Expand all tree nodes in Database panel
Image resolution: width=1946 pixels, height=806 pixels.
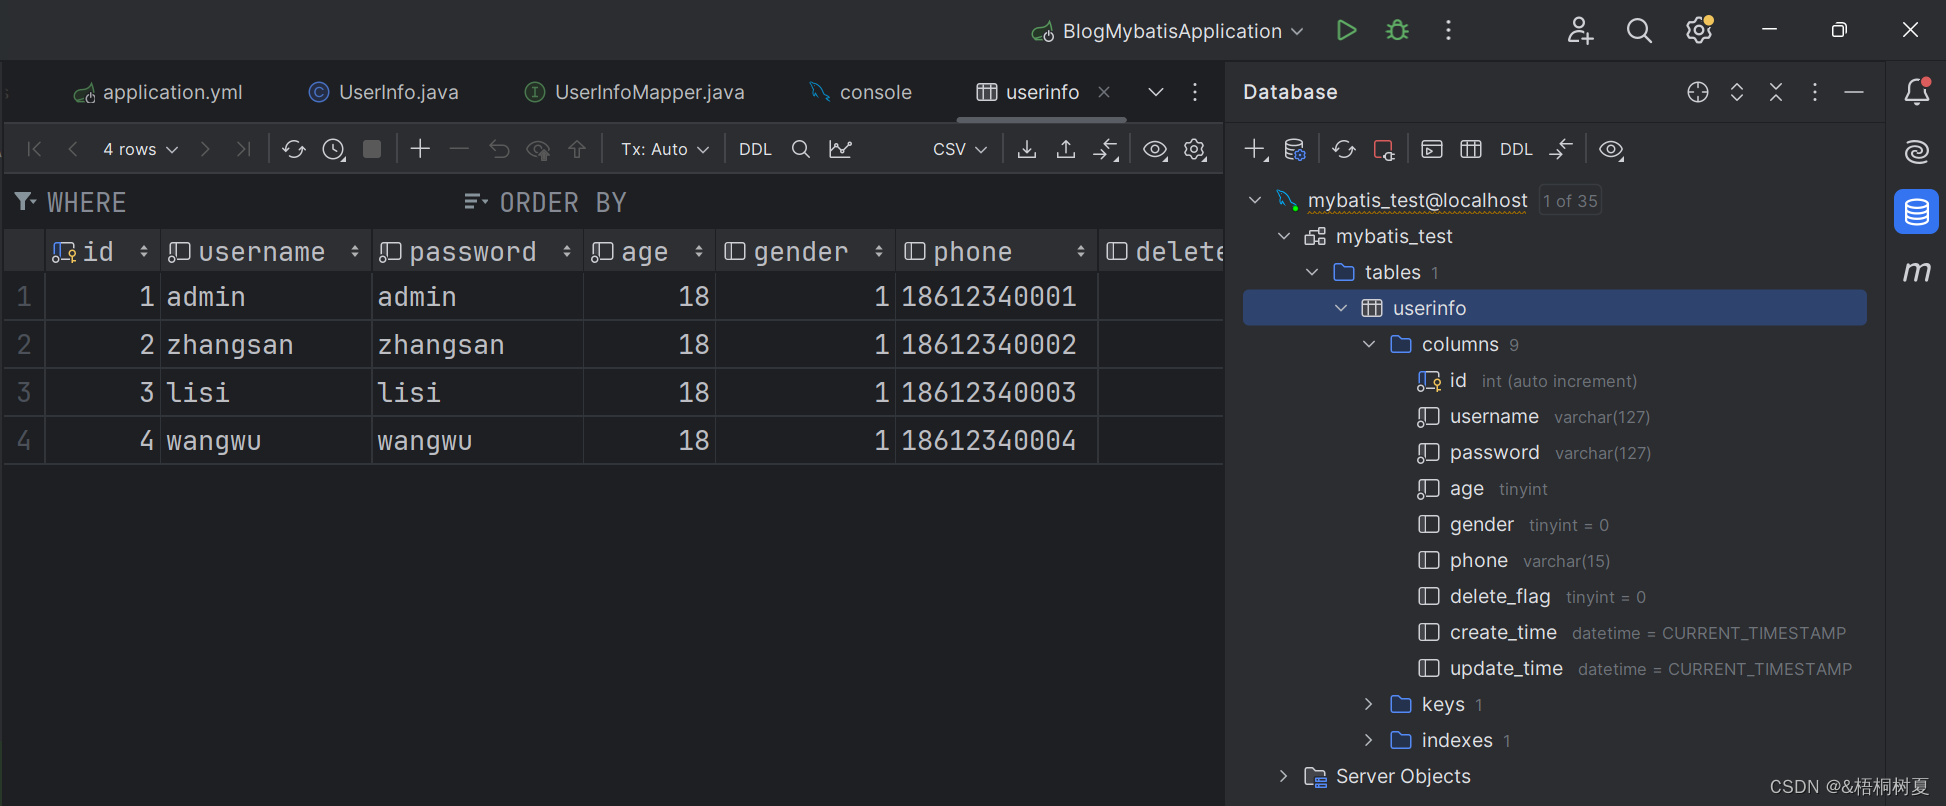(1737, 92)
